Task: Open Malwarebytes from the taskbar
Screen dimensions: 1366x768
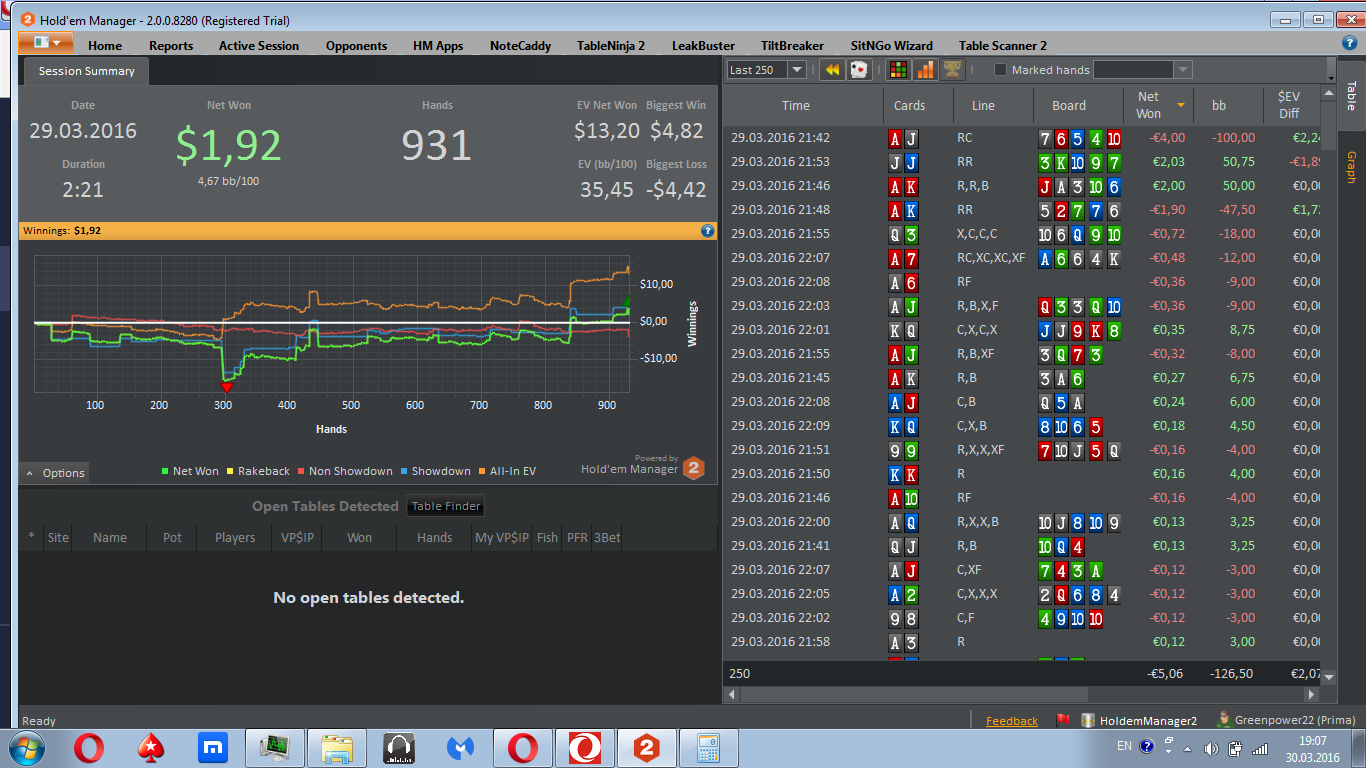Action: (x=460, y=748)
